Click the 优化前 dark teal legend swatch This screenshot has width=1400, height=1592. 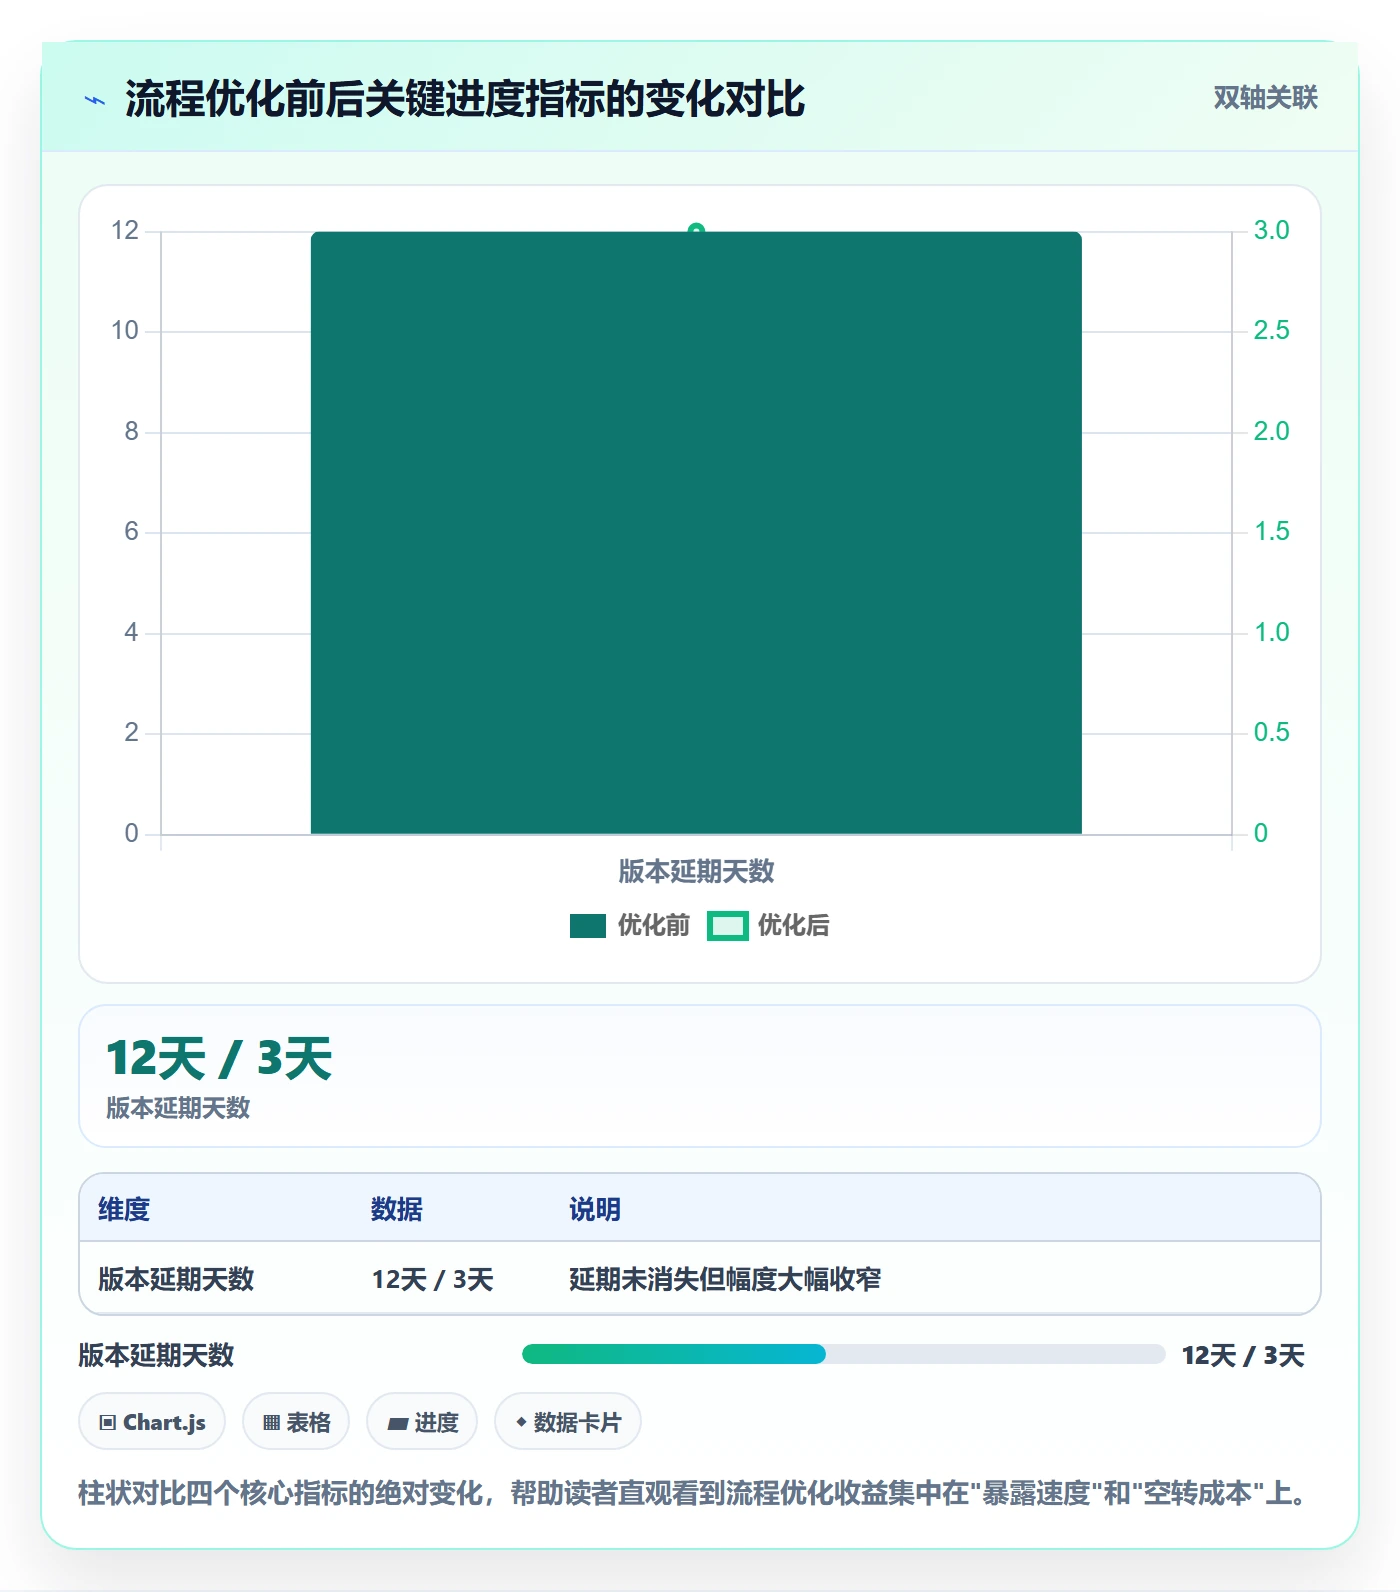pos(588,926)
